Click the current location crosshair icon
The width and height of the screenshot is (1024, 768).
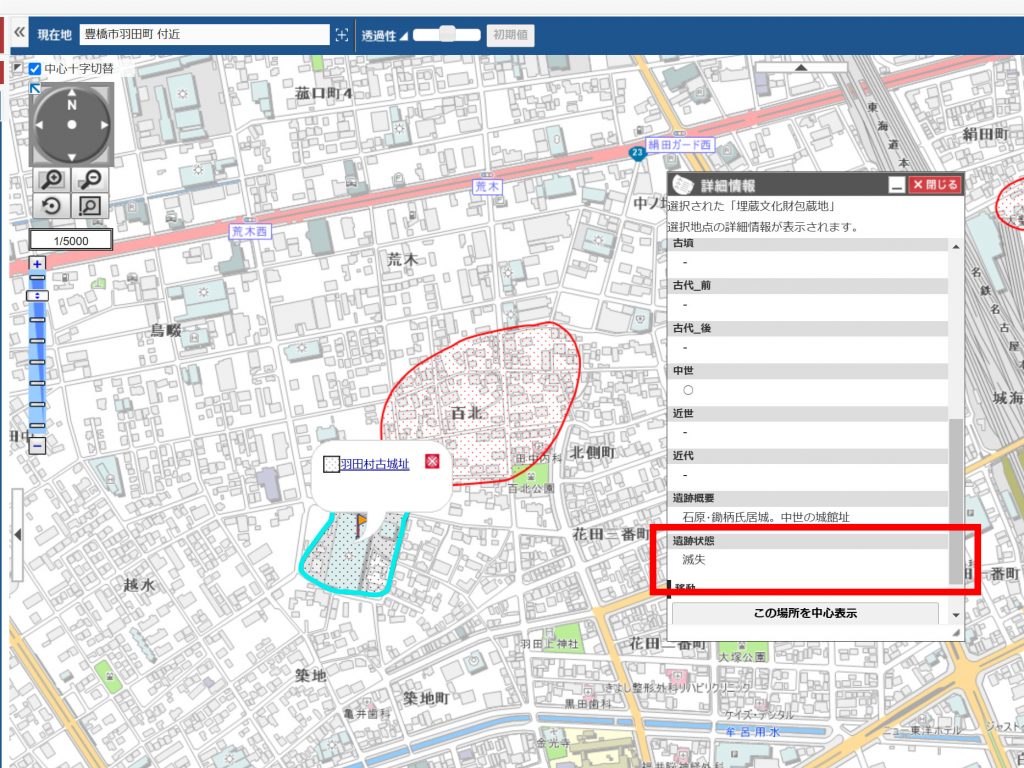(x=342, y=35)
